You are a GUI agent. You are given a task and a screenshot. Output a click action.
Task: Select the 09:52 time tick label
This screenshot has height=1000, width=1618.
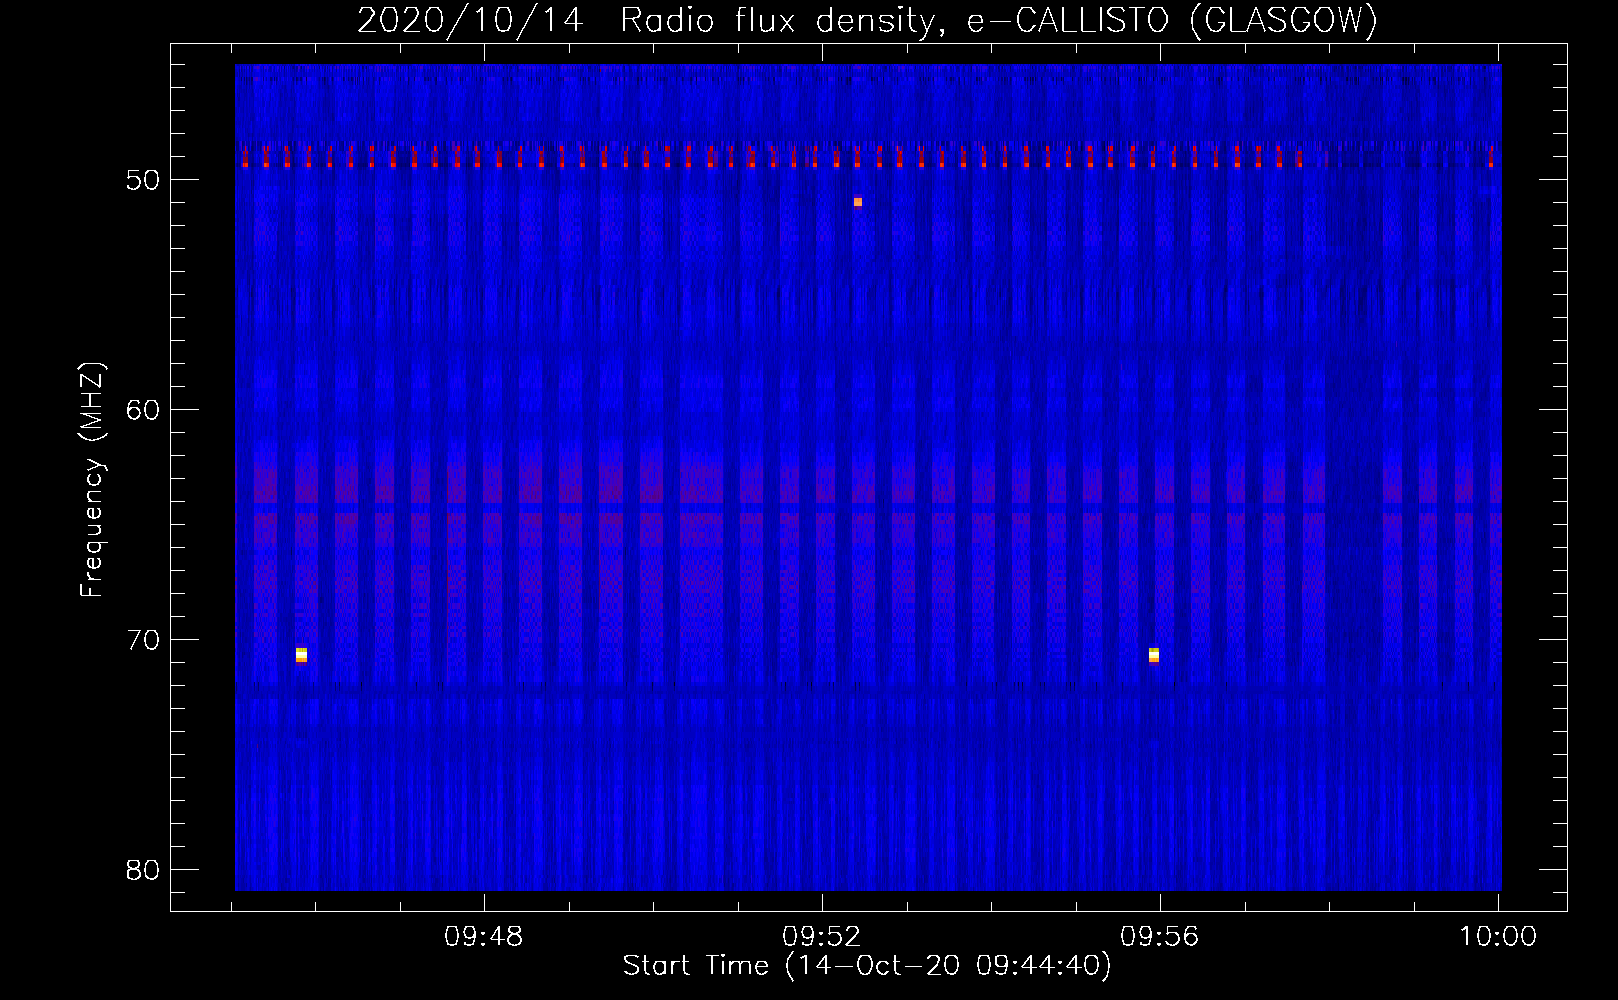821,937
